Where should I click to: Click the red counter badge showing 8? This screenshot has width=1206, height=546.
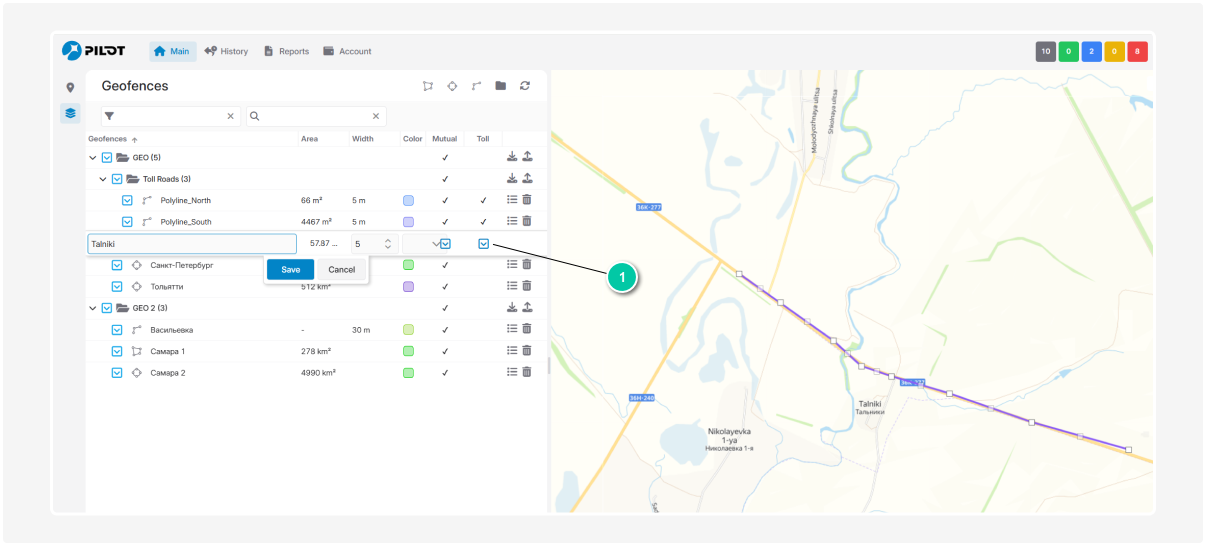[1138, 51]
